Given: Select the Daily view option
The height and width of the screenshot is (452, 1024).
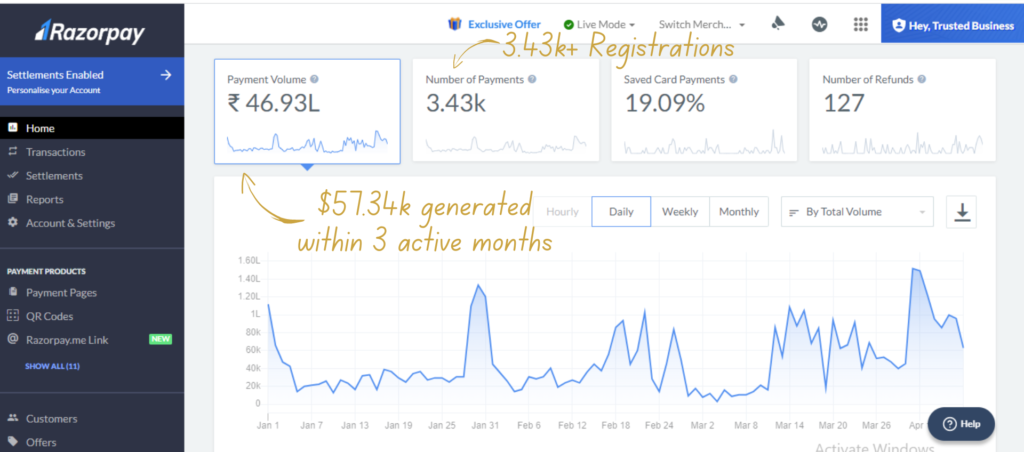Looking at the screenshot, I should point(621,212).
